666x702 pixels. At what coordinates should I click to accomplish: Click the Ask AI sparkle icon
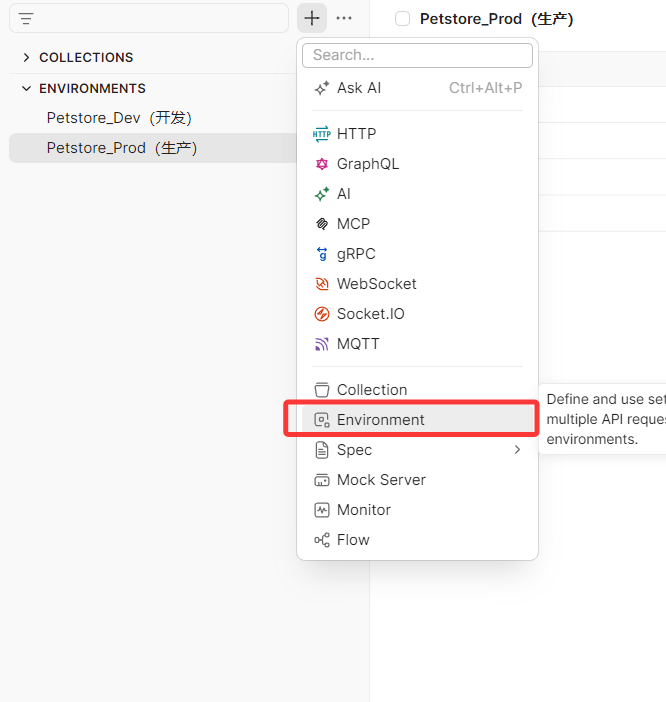pyautogui.click(x=322, y=88)
